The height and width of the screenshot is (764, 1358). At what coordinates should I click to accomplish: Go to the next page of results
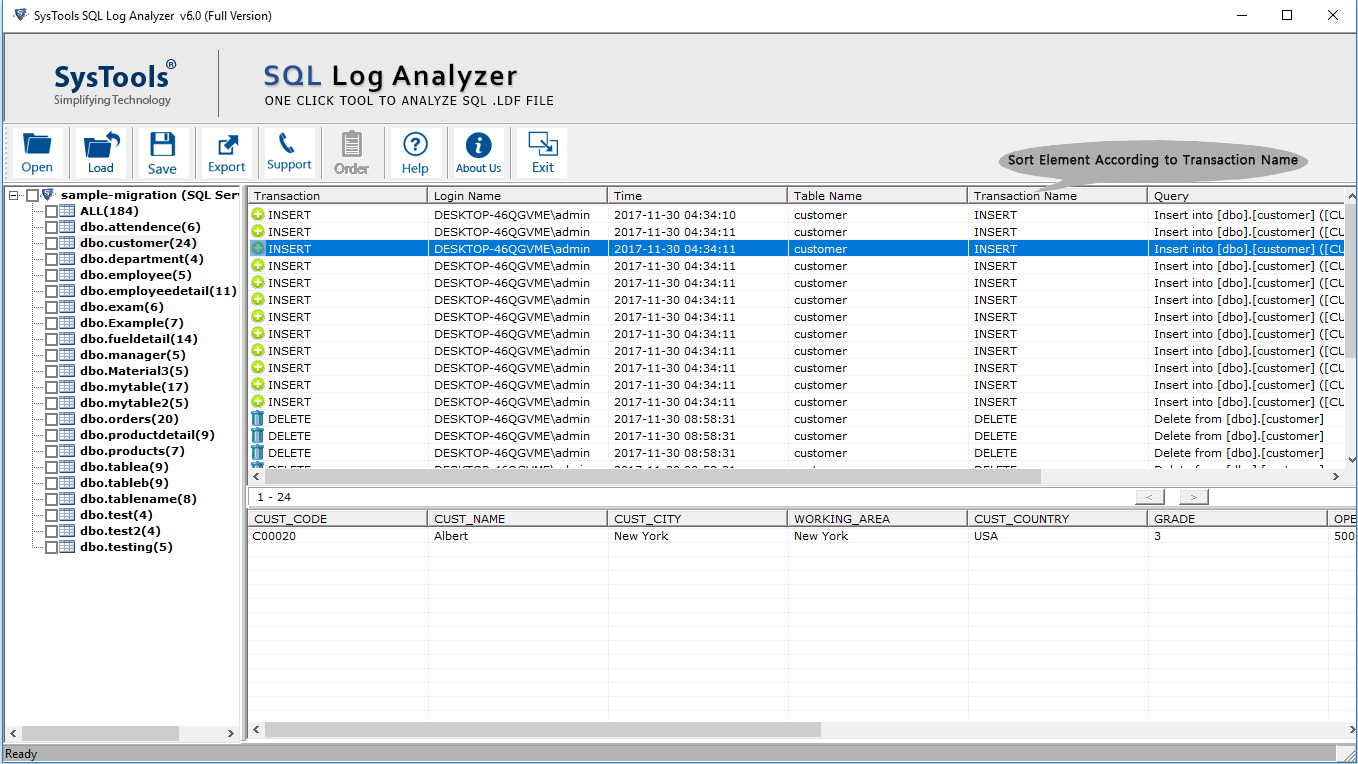[1194, 497]
